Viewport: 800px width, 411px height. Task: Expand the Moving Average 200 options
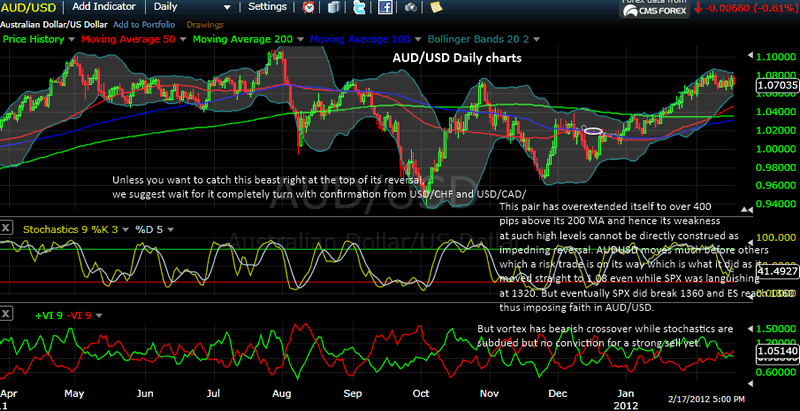pos(299,39)
